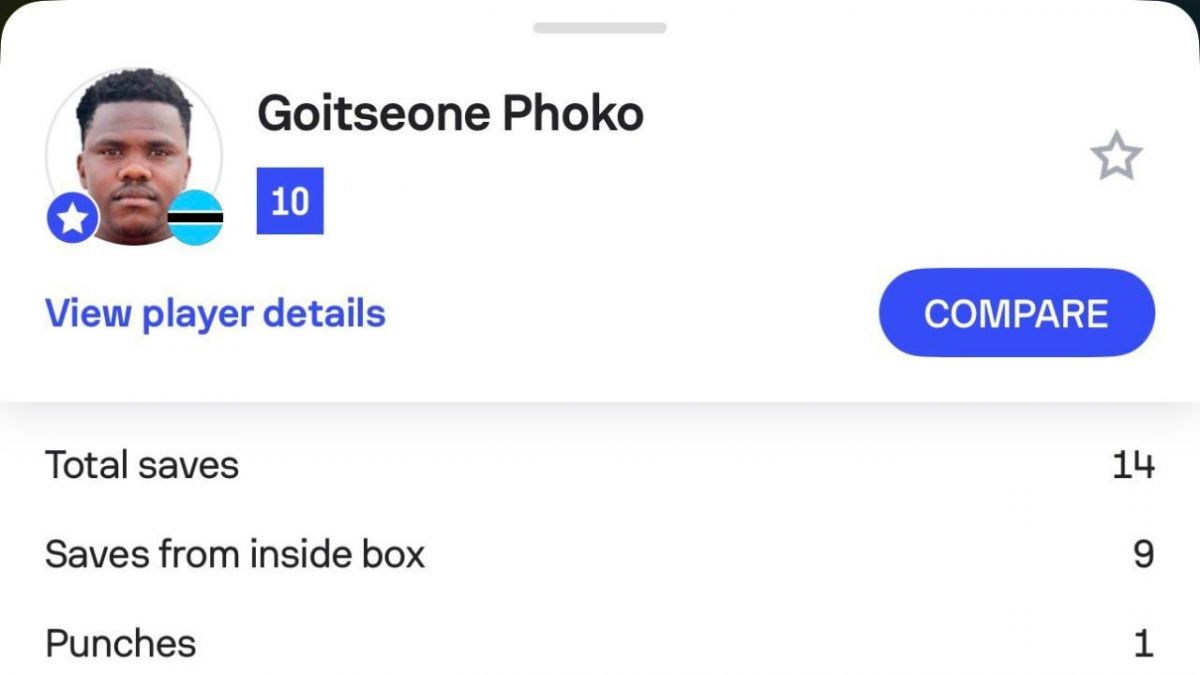Tap dark backdrop corner at top left

coord(6,8)
